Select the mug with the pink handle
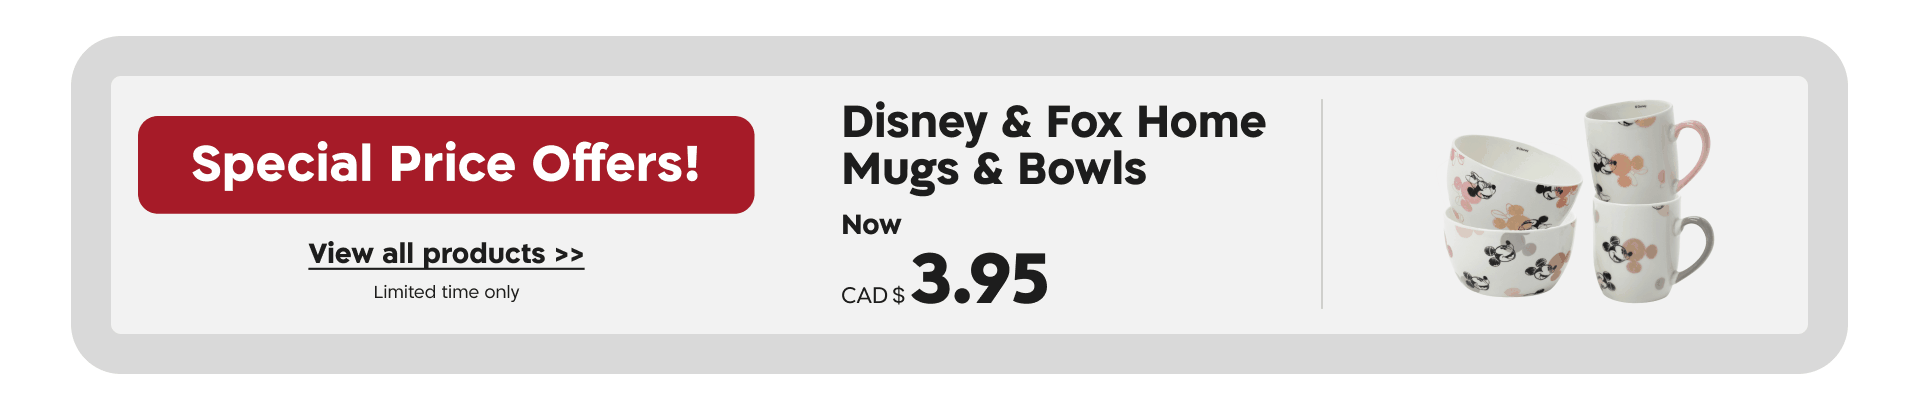Screen dimensions: 1920x410 pos(1632,148)
